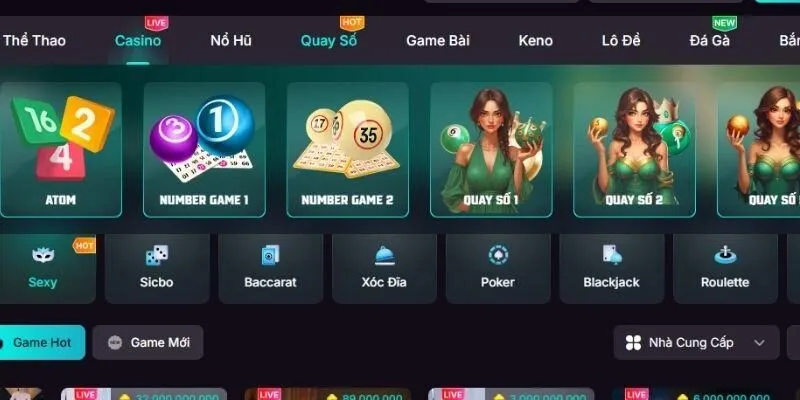This screenshot has height=400, width=800.
Task: Open the Đá Gà tab
Action: point(710,41)
